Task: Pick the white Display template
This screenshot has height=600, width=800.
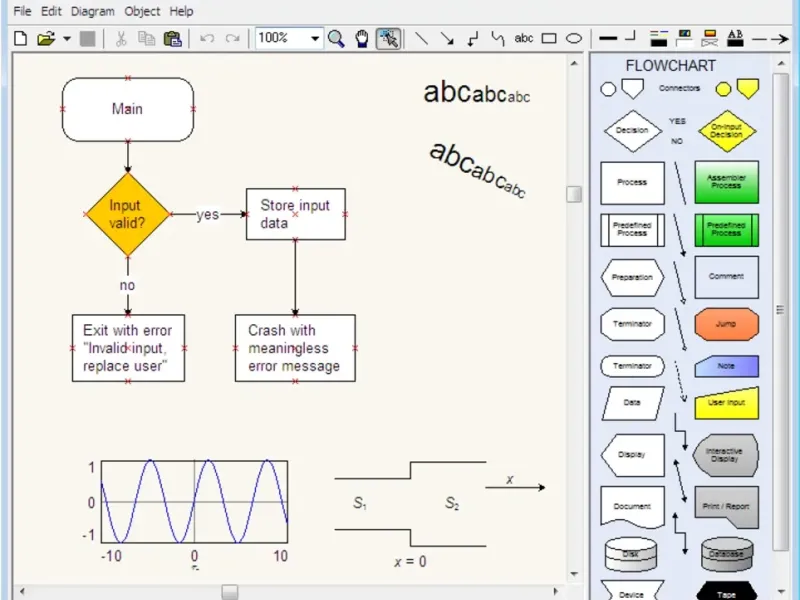Action: [x=633, y=455]
